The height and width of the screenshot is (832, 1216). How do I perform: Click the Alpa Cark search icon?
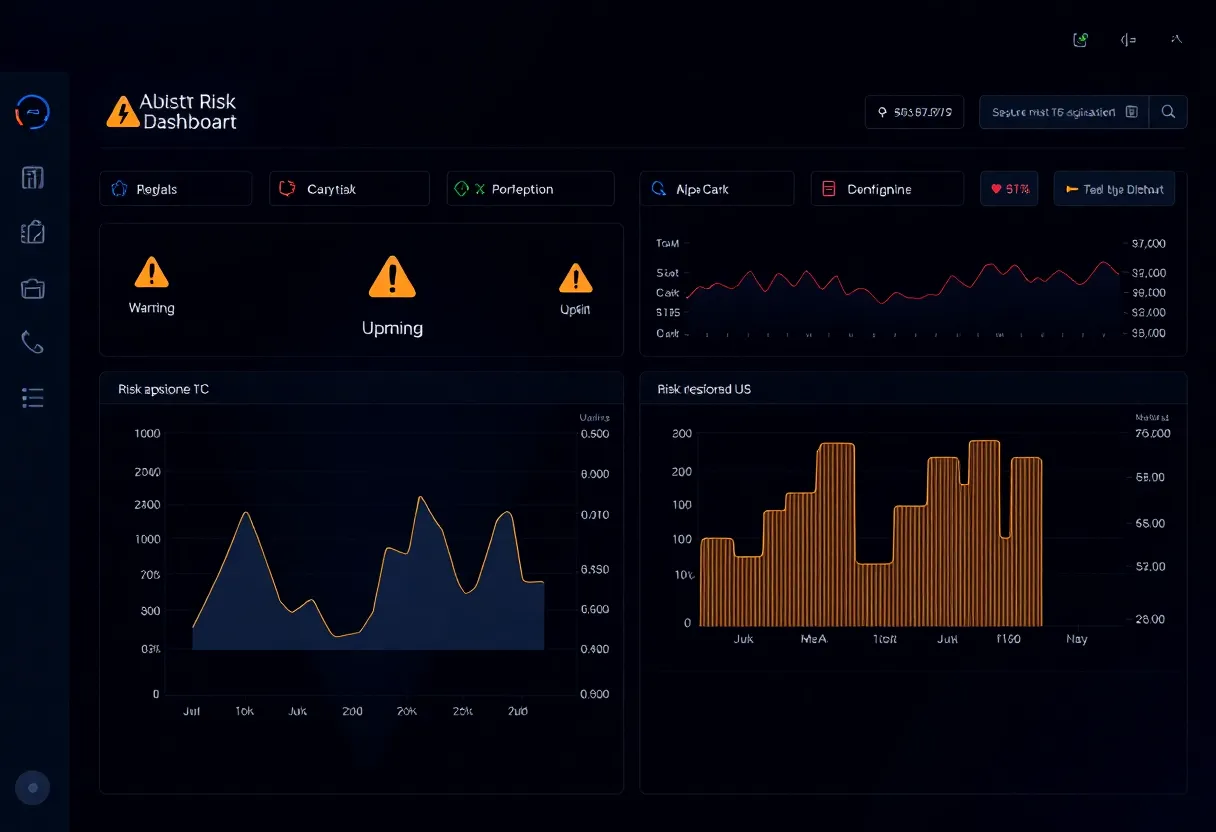pos(658,188)
